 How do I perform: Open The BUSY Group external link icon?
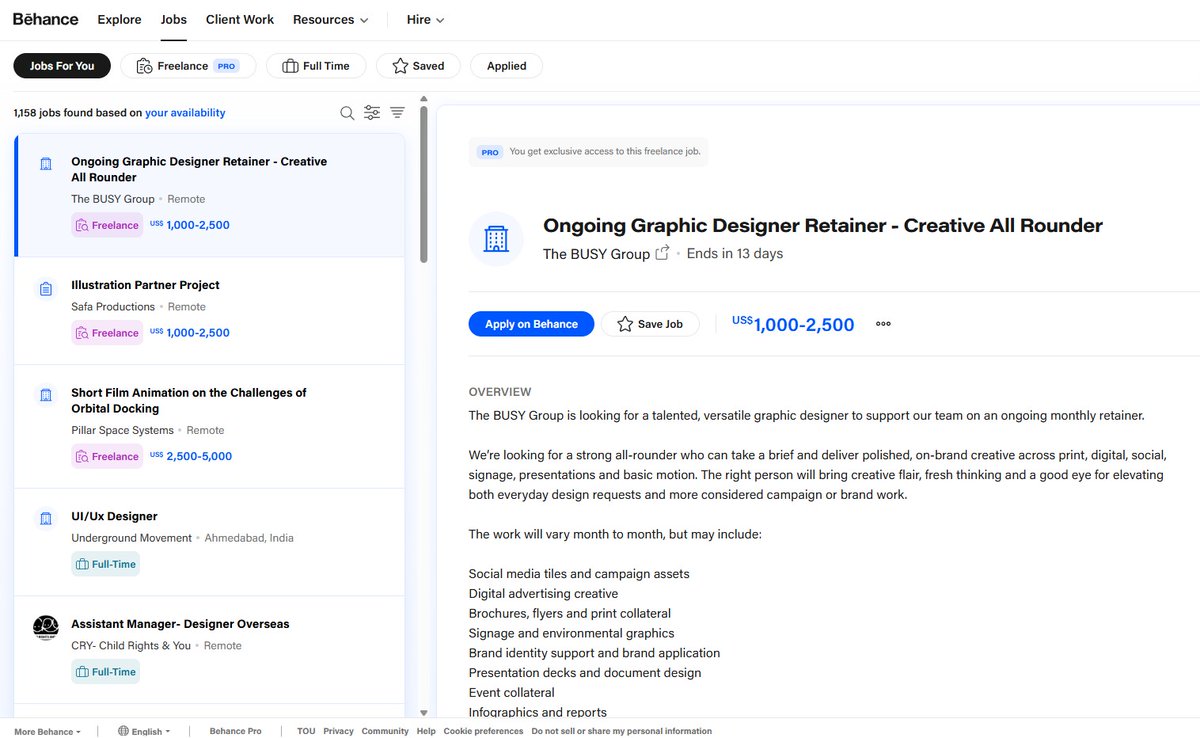662,254
